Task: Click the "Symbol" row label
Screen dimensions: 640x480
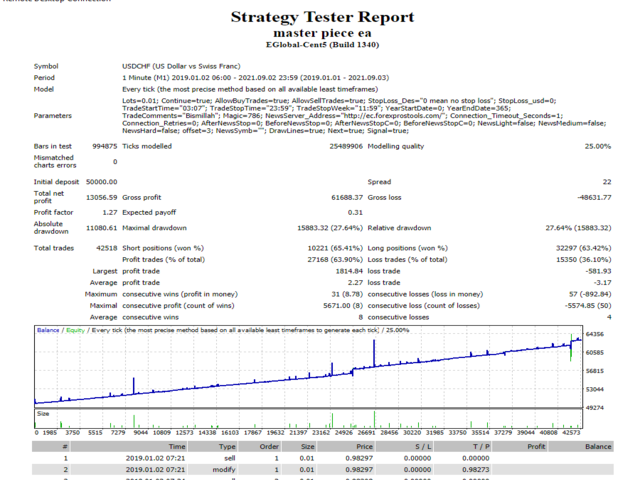Action: (x=46, y=66)
